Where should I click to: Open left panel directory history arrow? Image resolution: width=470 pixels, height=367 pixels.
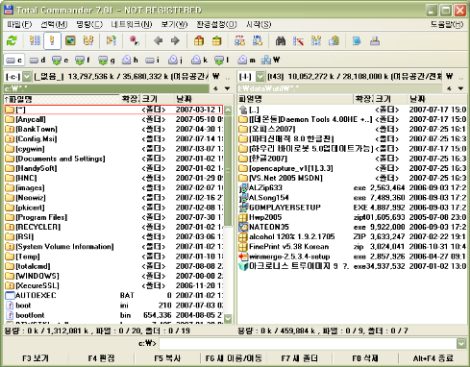(227, 89)
